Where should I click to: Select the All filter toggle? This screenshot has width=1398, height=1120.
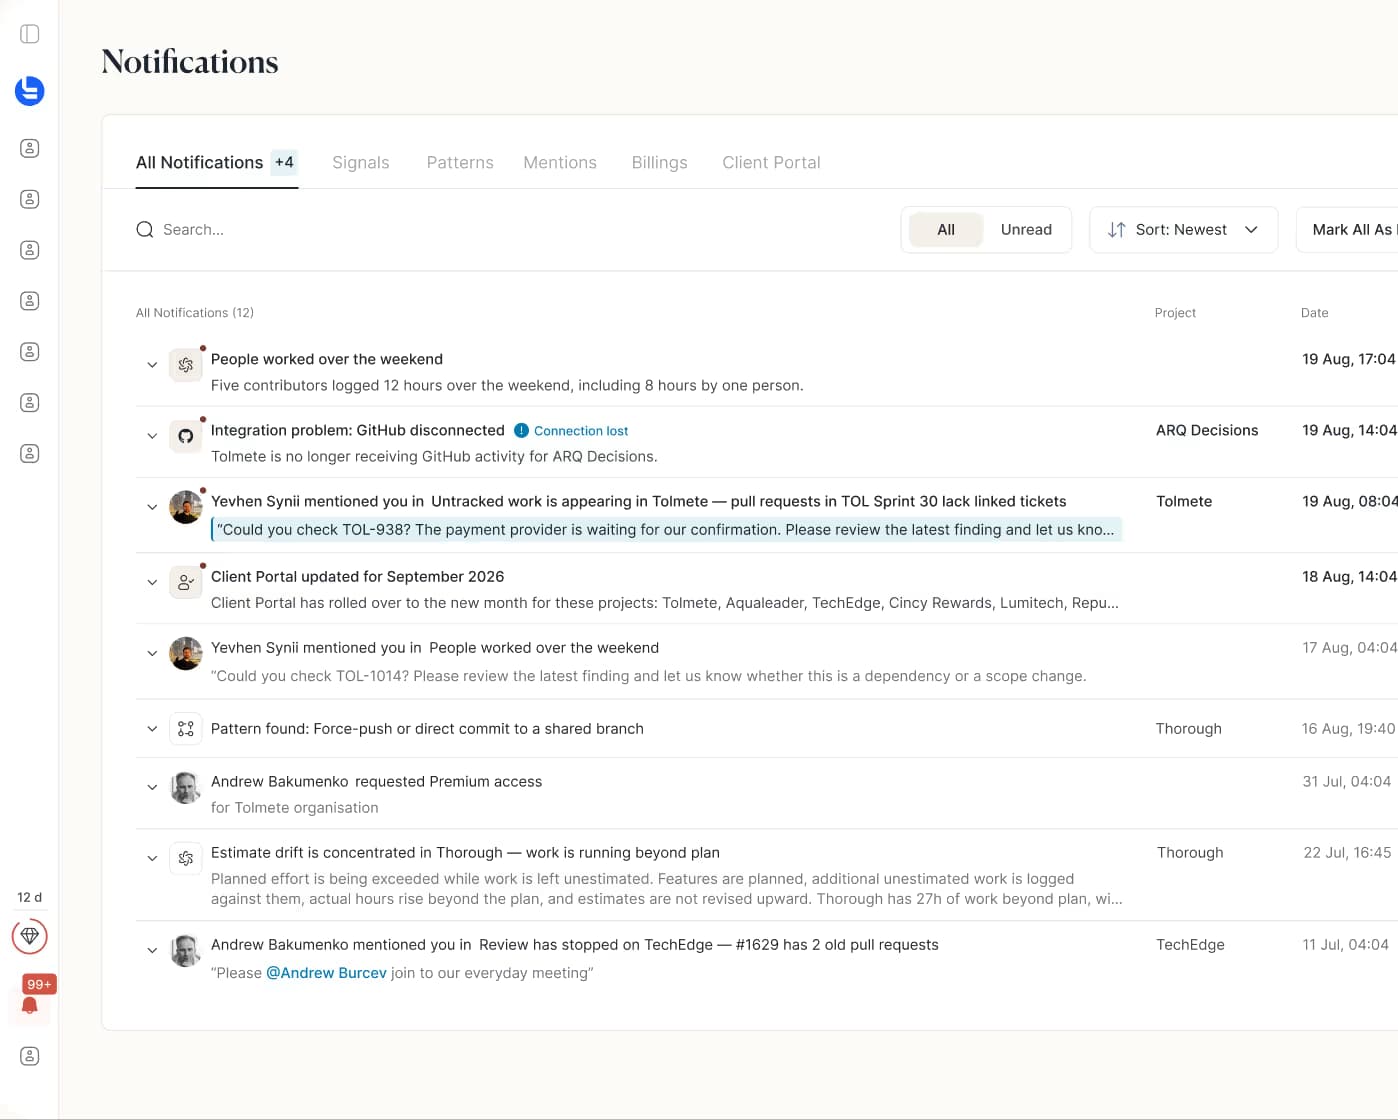(x=946, y=229)
